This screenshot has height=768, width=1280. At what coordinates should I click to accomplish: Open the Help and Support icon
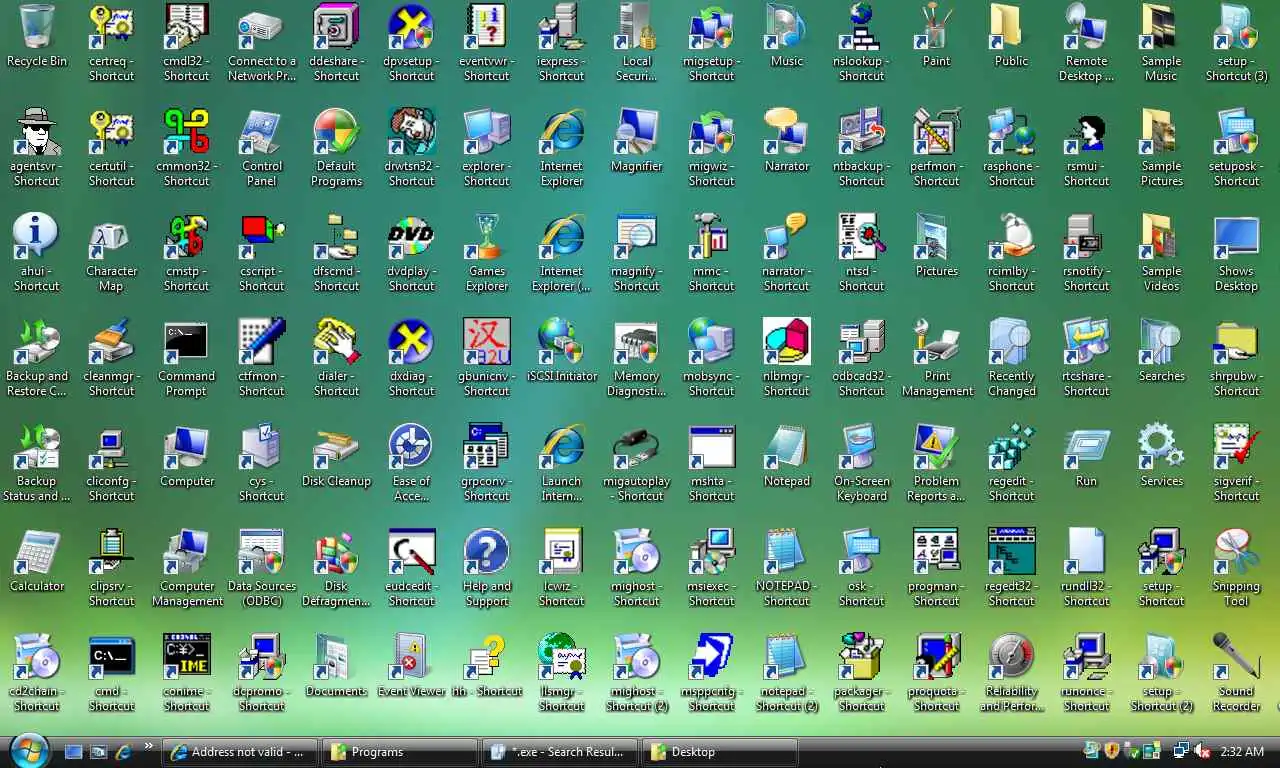pos(486,569)
